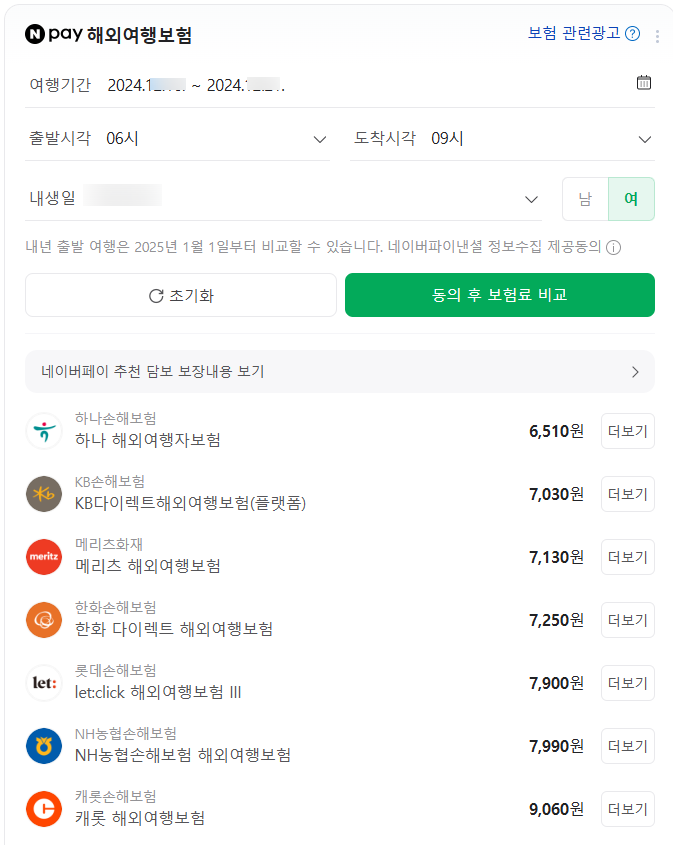Click 더보기 for 하나 해외여행자보험

coord(628,432)
